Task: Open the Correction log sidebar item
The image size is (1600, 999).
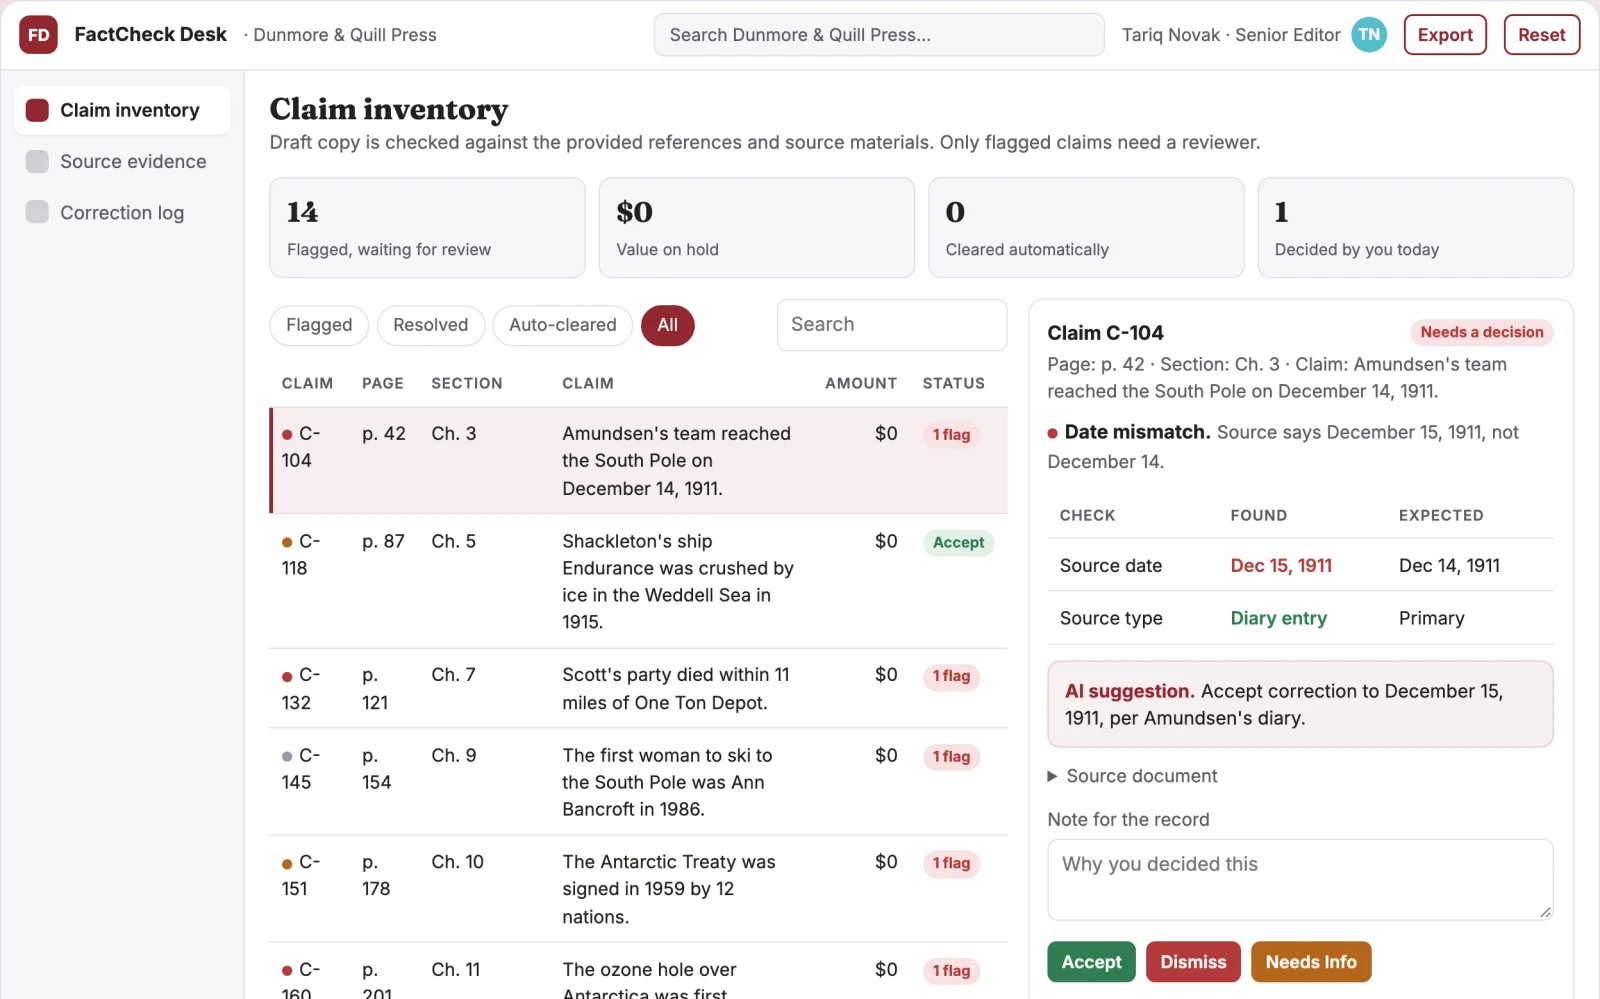Action: tap(122, 212)
